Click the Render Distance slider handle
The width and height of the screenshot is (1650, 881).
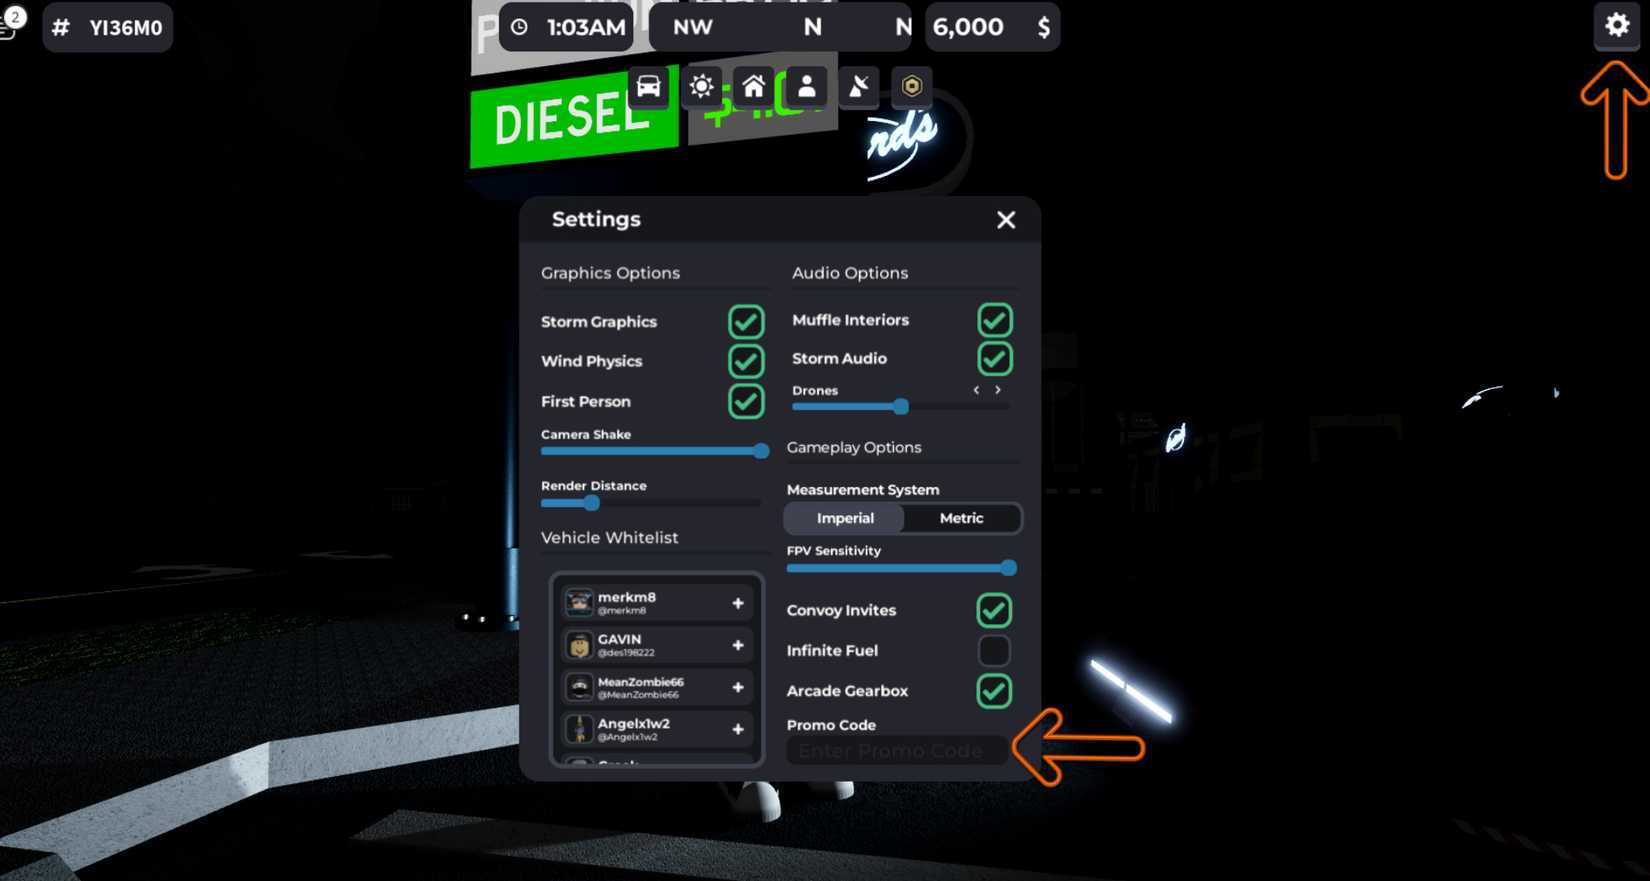[x=592, y=503]
